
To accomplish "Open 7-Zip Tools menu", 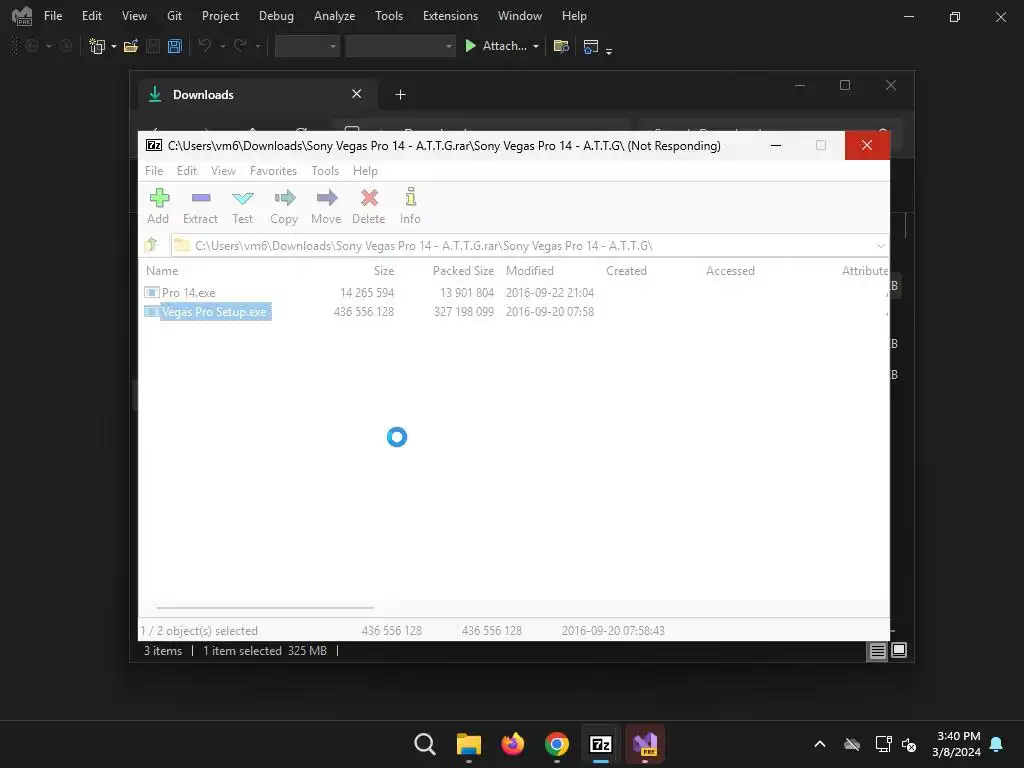I will click(325, 170).
